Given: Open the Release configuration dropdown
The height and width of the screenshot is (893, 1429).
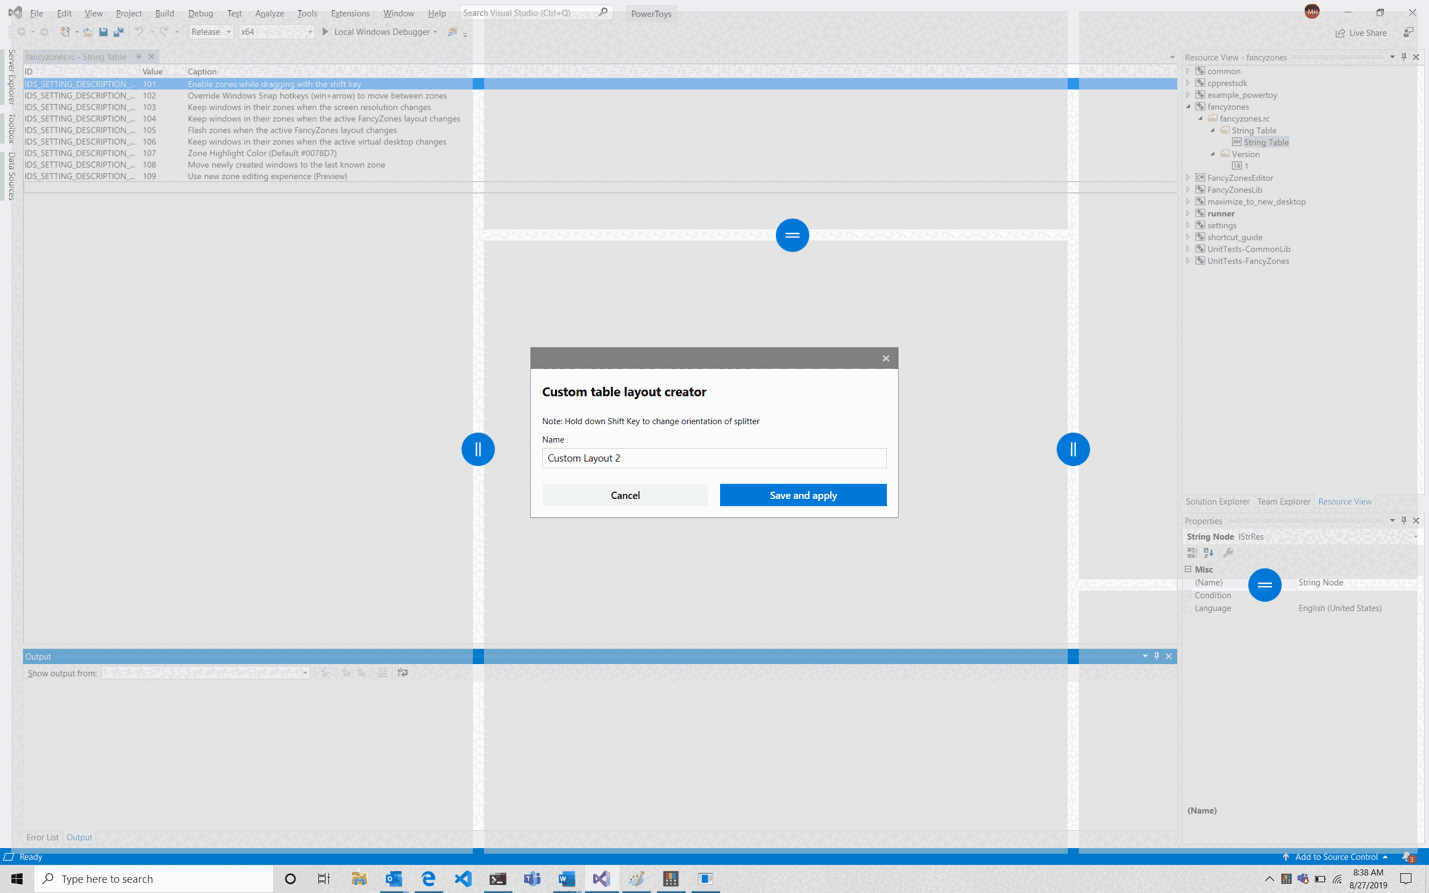Looking at the screenshot, I should [x=228, y=31].
